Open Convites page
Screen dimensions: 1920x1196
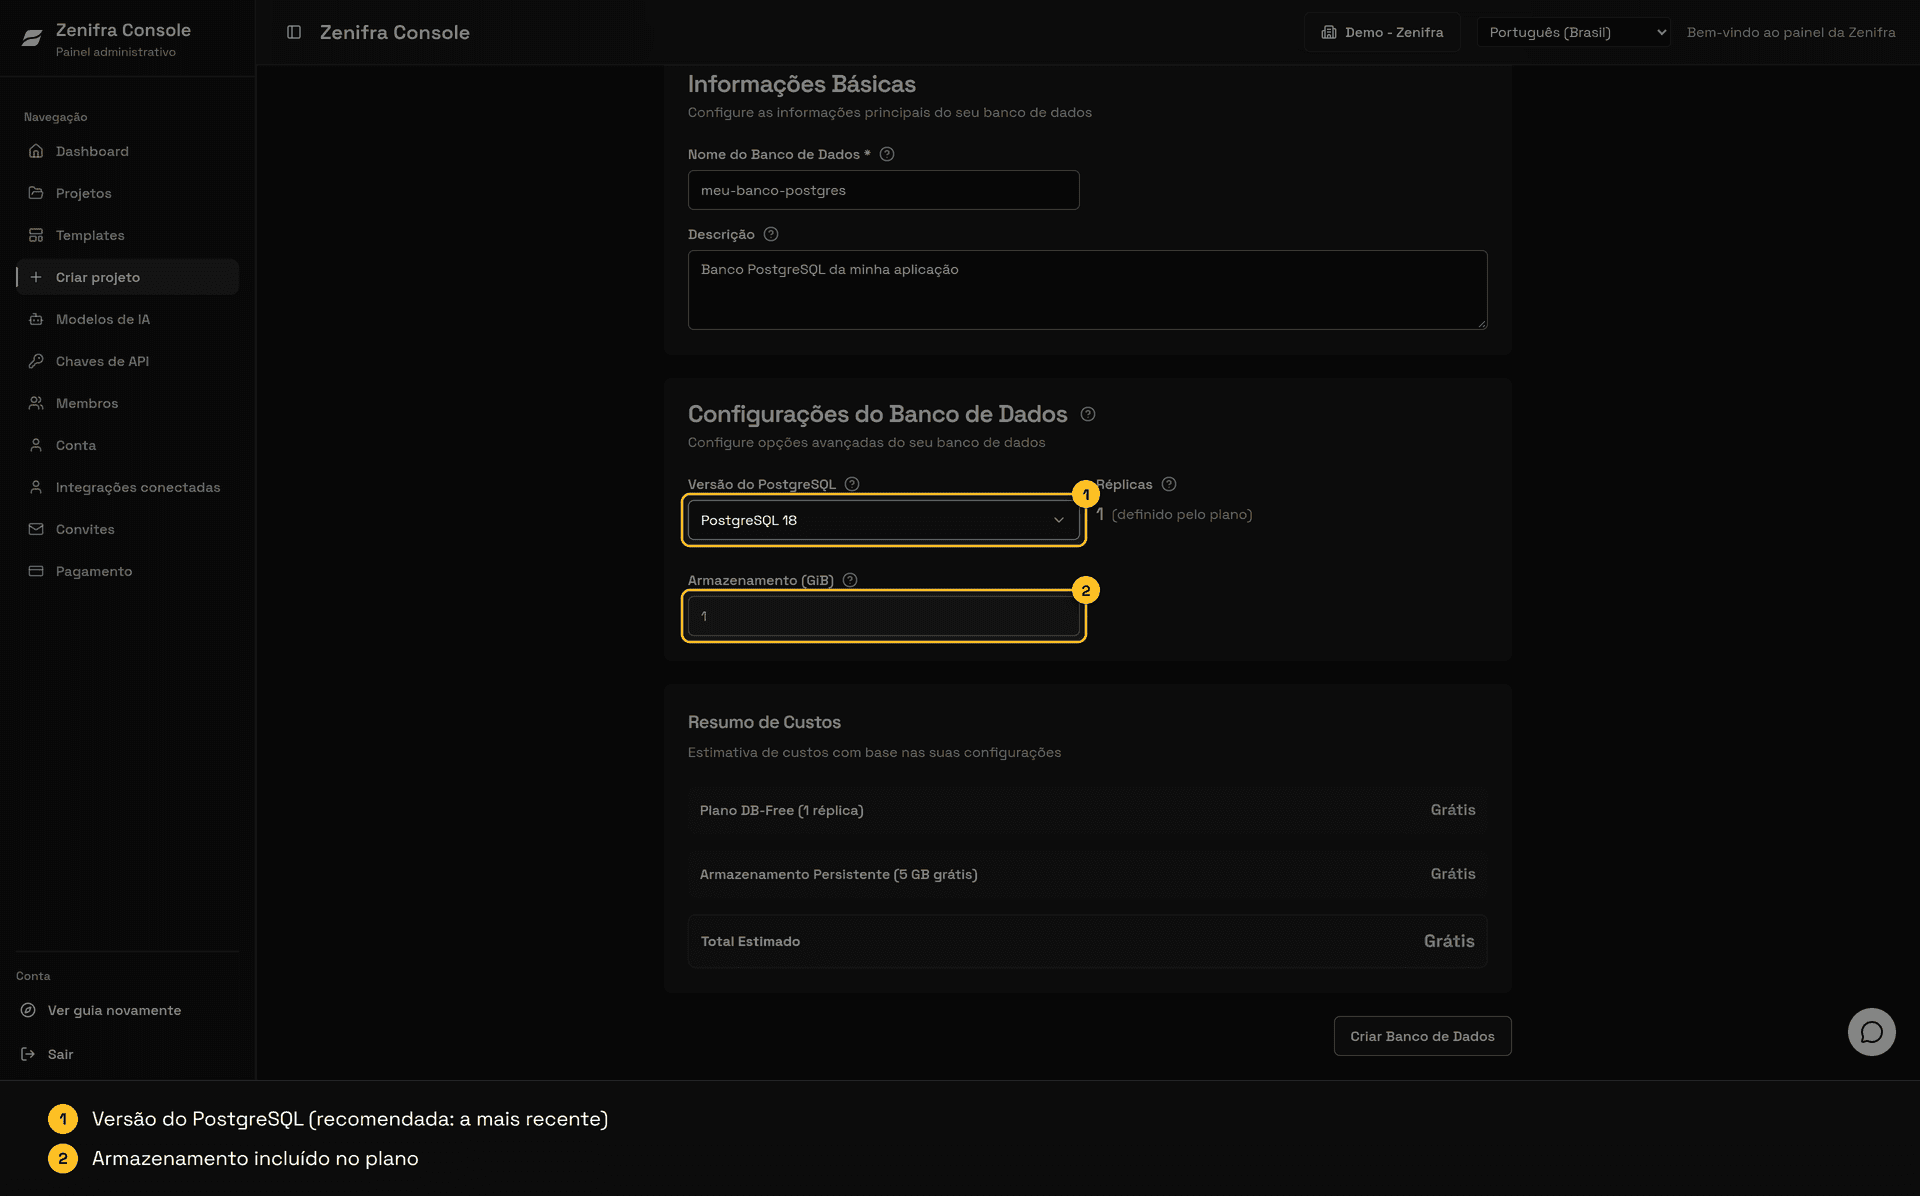pyautogui.click(x=128, y=529)
